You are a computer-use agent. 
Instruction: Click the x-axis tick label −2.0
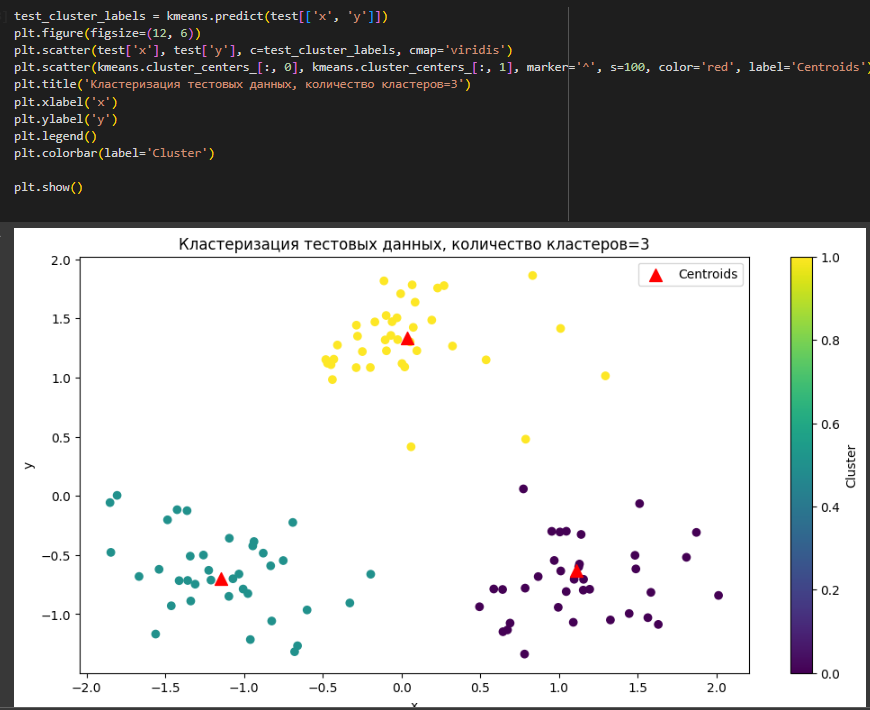[x=87, y=688]
